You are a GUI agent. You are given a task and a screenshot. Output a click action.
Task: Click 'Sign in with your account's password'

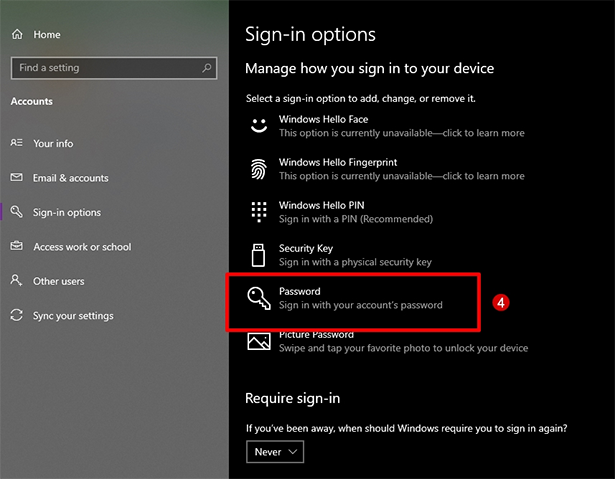coord(361,305)
